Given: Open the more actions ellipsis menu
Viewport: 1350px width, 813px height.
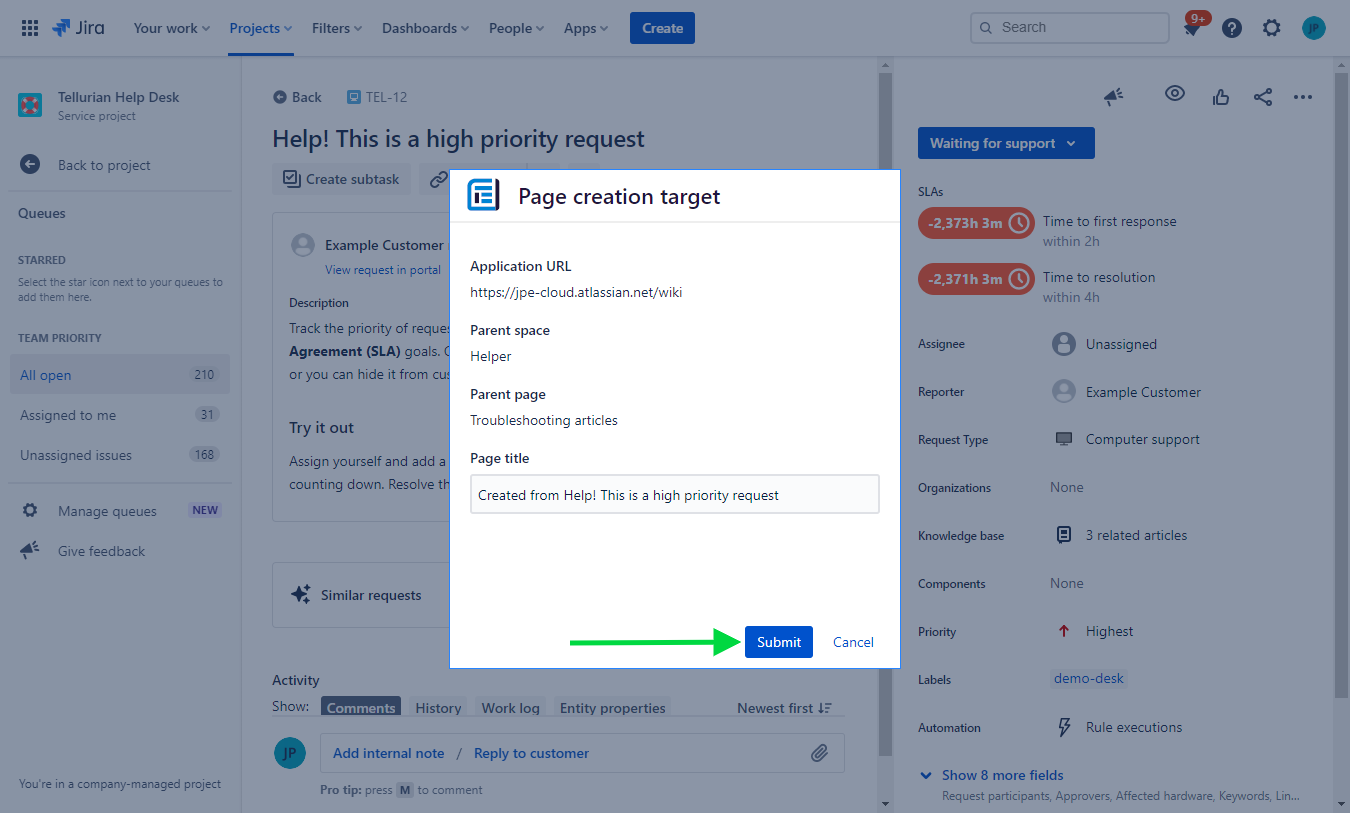Looking at the screenshot, I should tap(1302, 97).
